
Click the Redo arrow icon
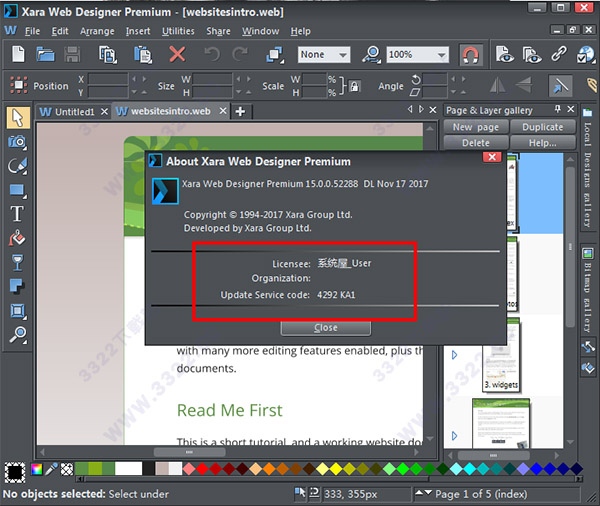point(240,54)
